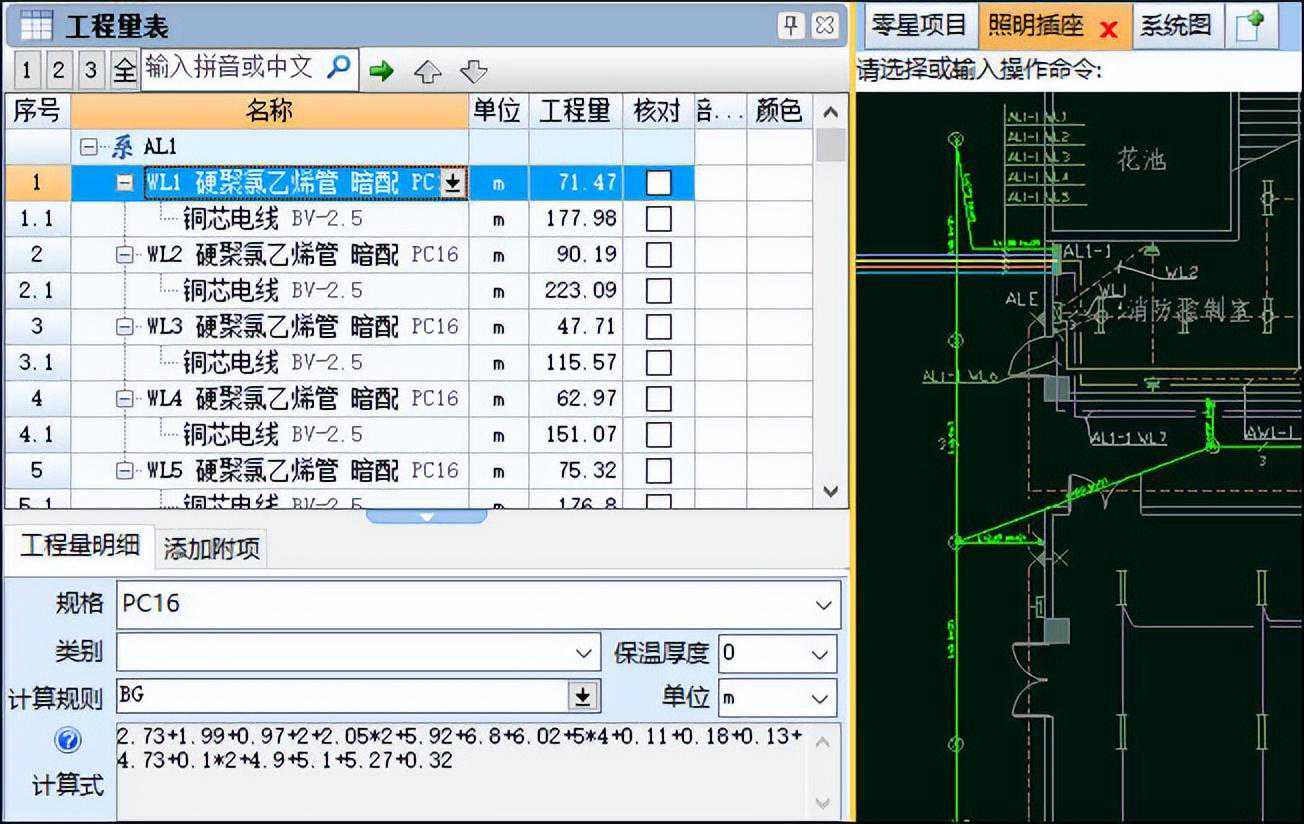Open the 规格 PC16 dropdown

[x=823, y=605]
